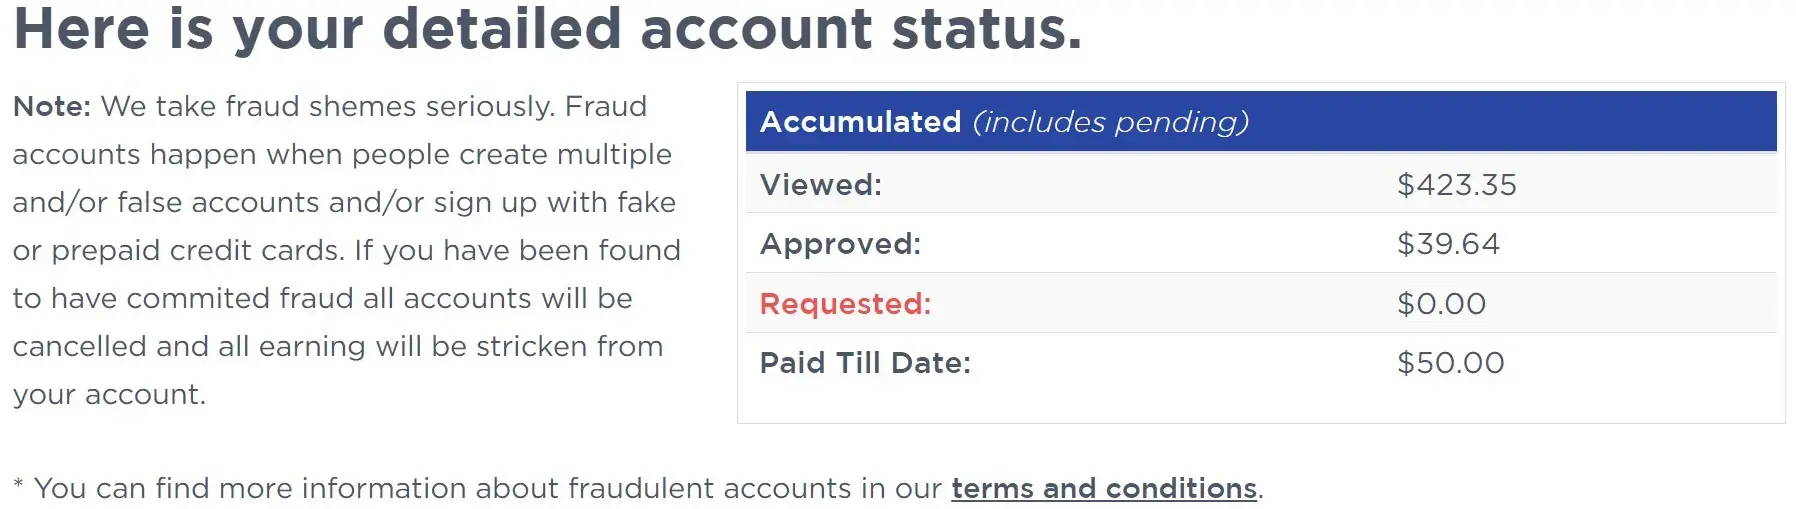Click the bold Note: label

tap(52, 107)
